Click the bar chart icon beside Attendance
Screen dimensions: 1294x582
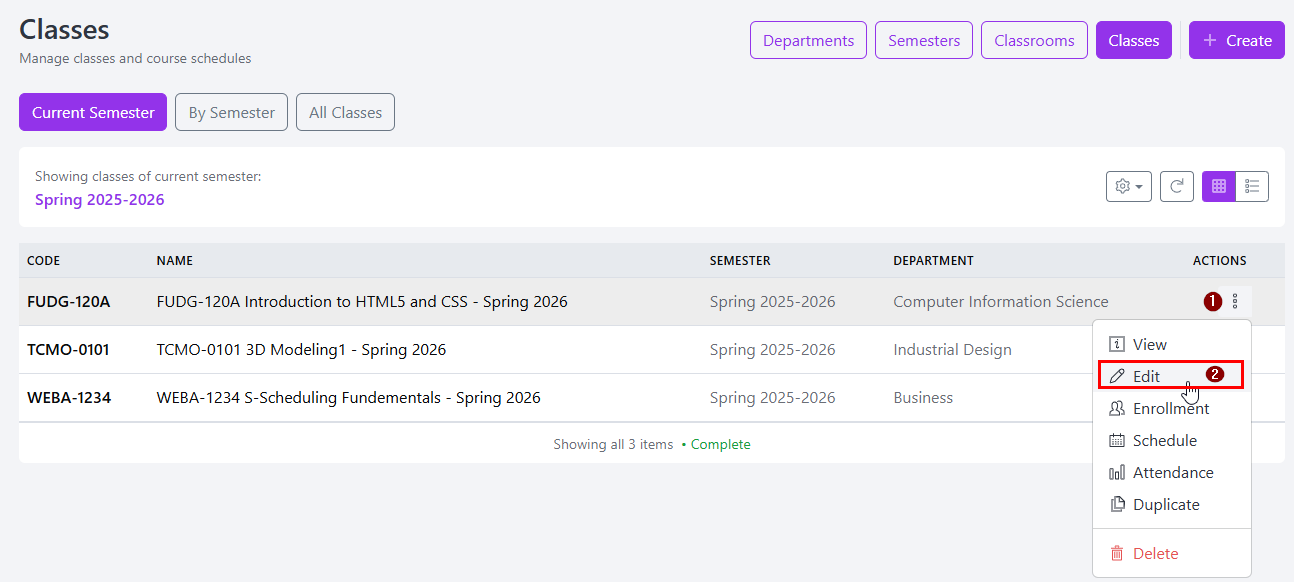coord(1118,472)
